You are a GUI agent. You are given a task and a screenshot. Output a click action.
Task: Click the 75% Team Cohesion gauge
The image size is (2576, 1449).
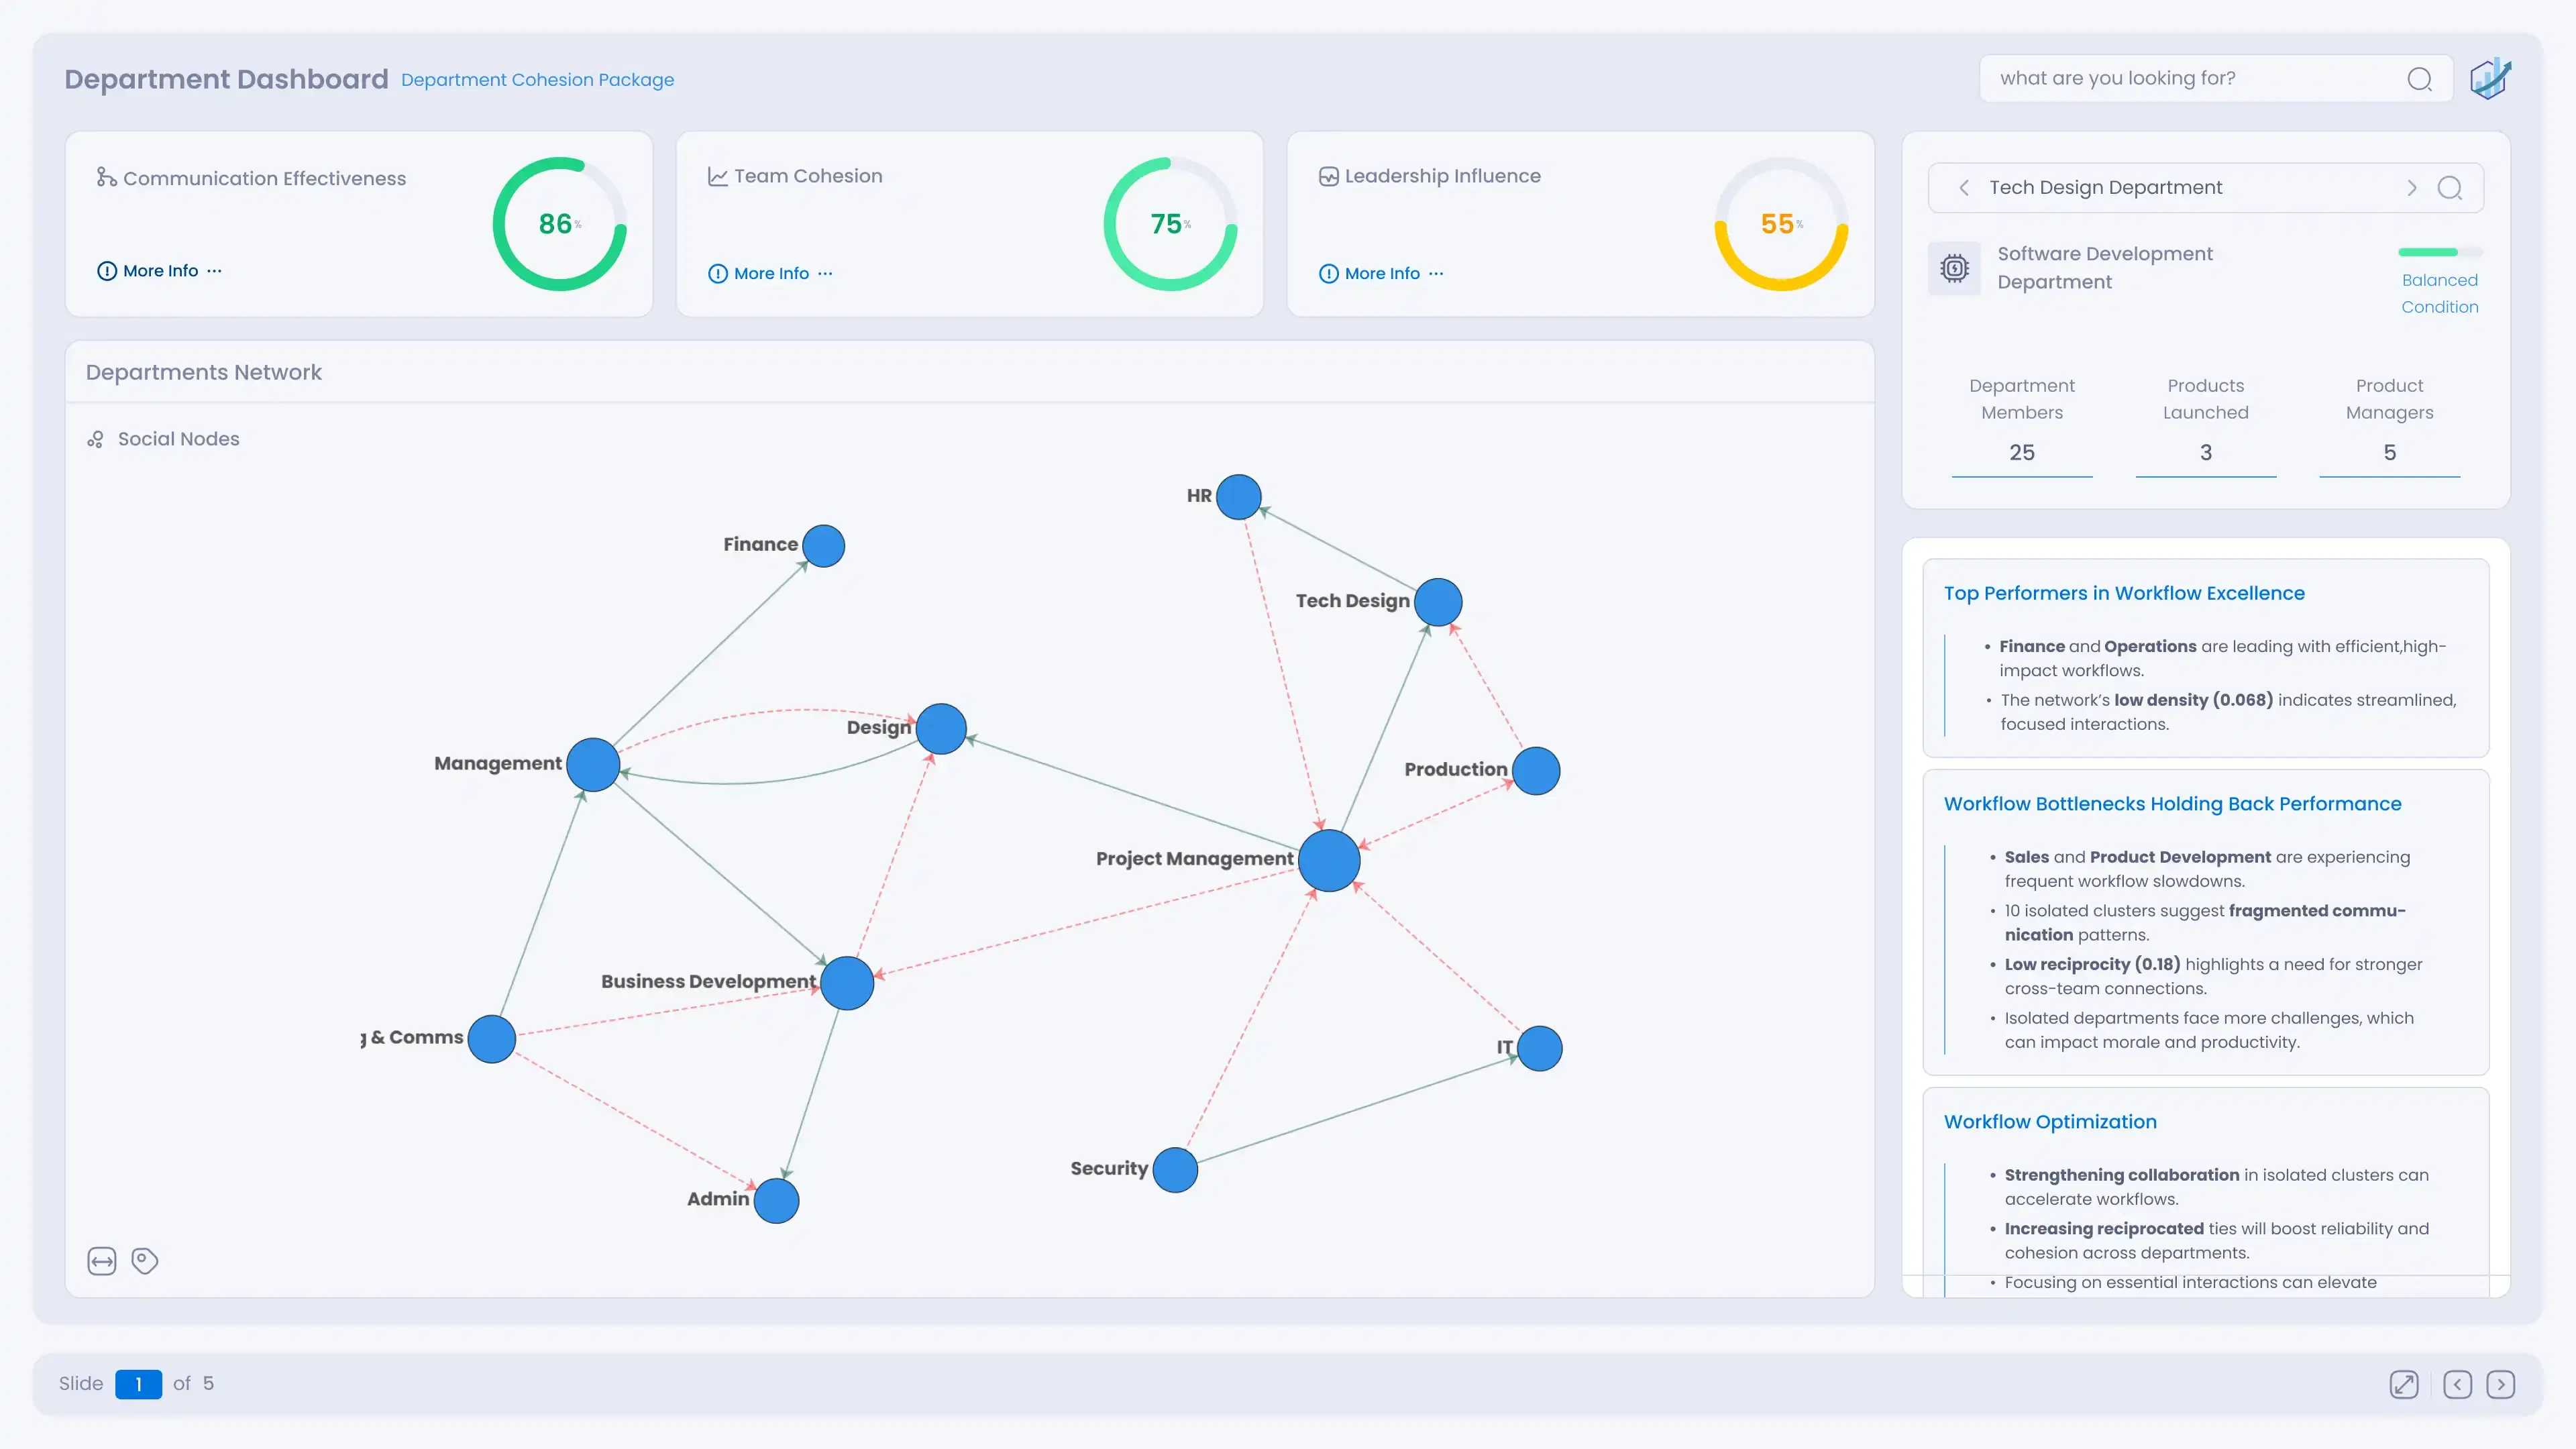coord(1171,224)
